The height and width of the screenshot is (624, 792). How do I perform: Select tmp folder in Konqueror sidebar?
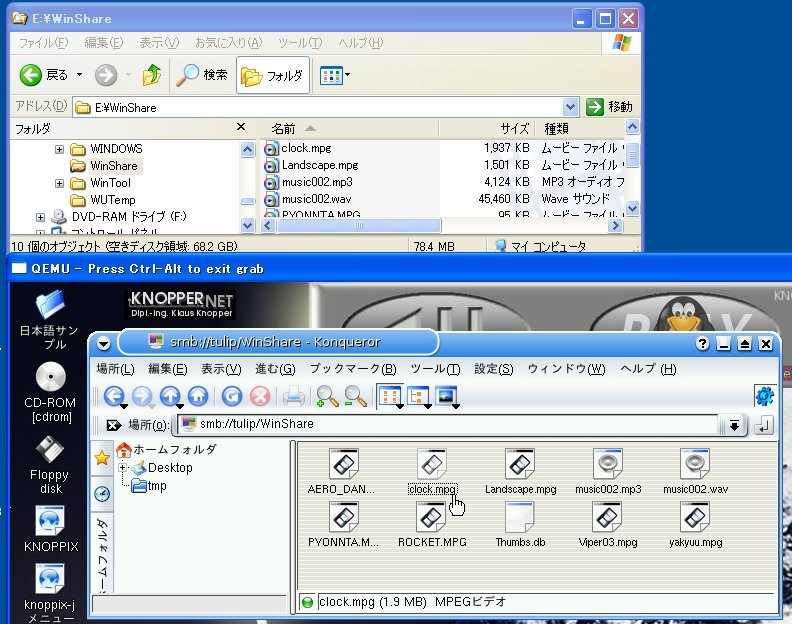[x=149, y=486]
